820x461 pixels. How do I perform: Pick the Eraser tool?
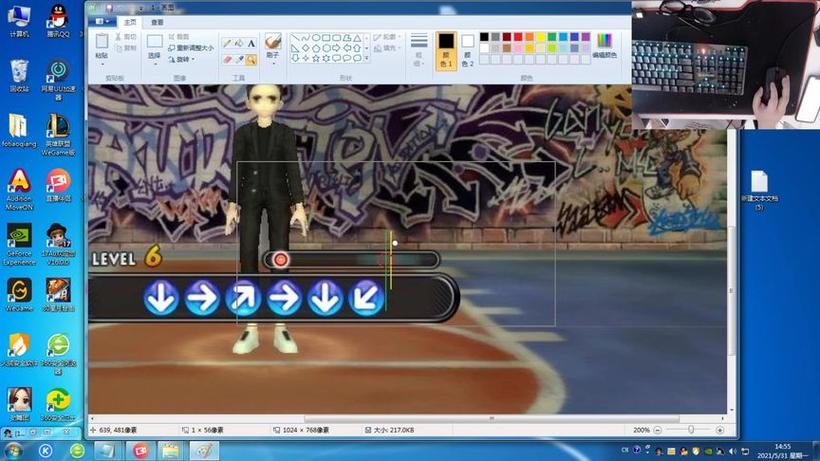[227, 59]
